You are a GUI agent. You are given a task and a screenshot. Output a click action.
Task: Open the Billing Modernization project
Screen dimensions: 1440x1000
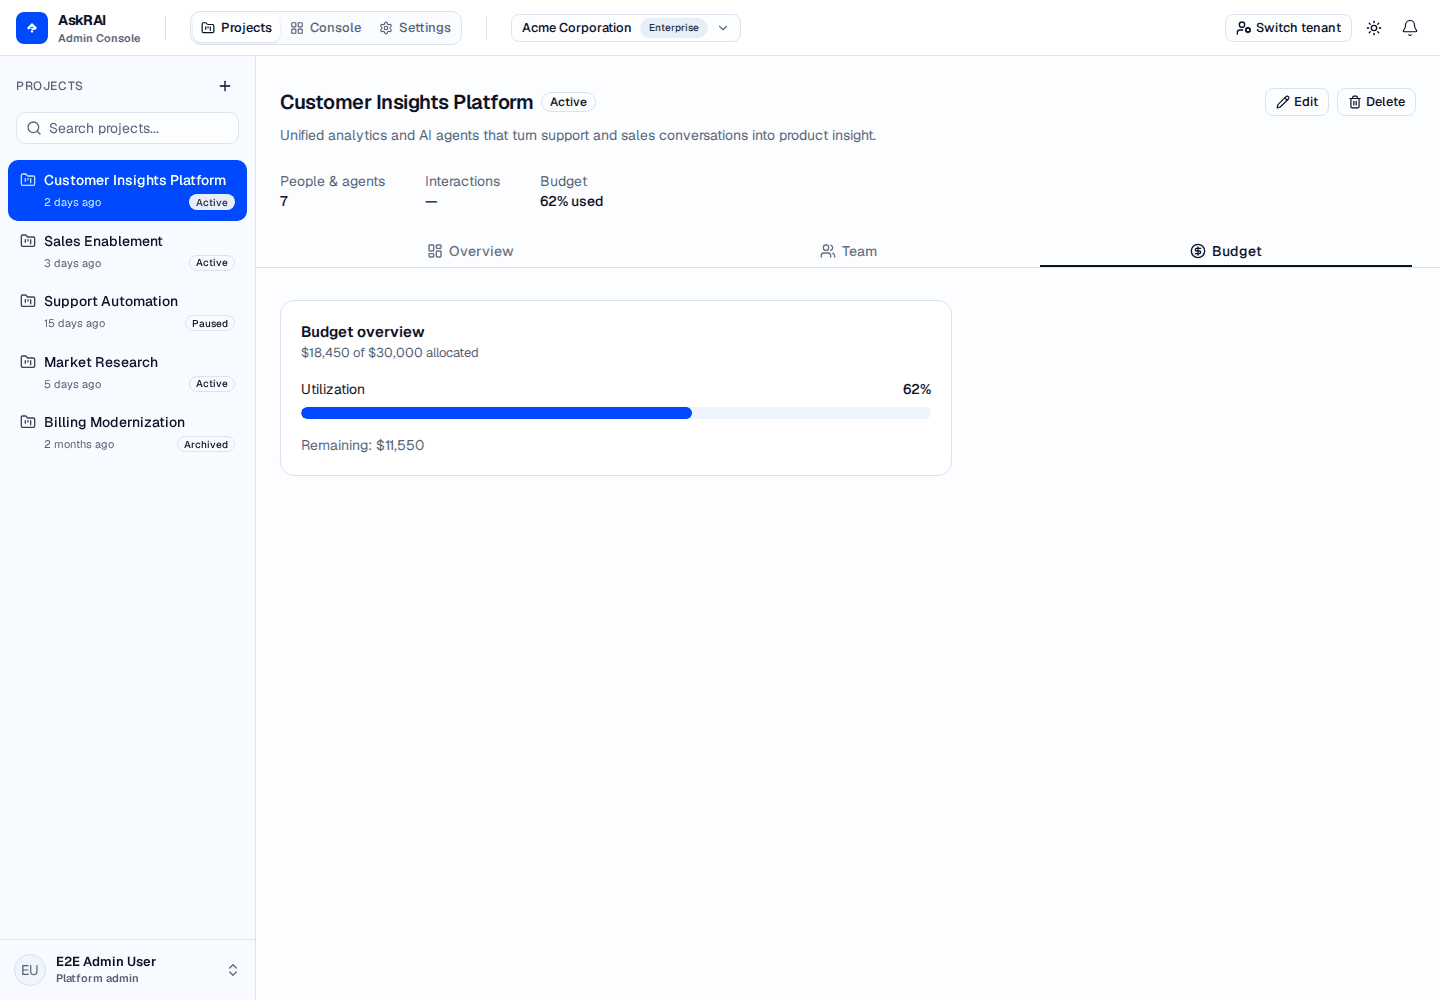click(127, 432)
